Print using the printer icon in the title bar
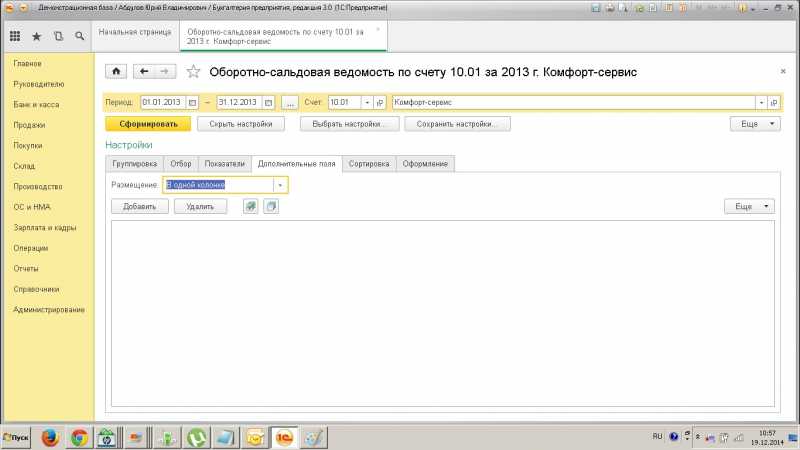This screenshot has width=800, height=450. point(610,8)
